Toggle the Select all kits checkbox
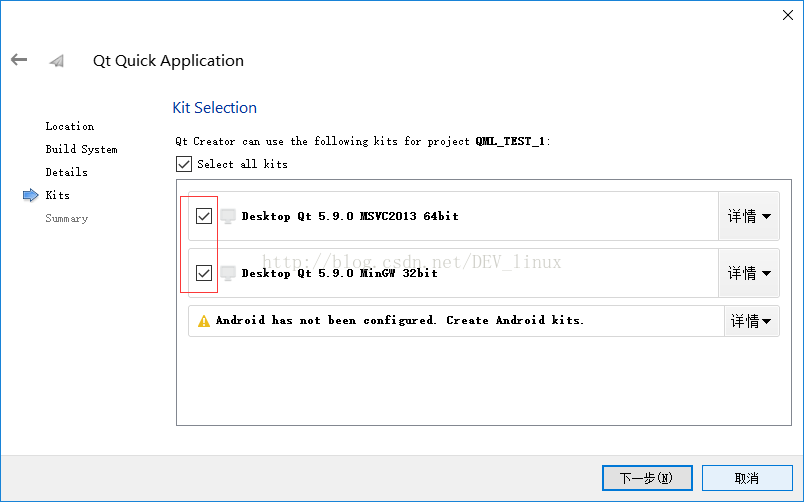 [183, 164]
